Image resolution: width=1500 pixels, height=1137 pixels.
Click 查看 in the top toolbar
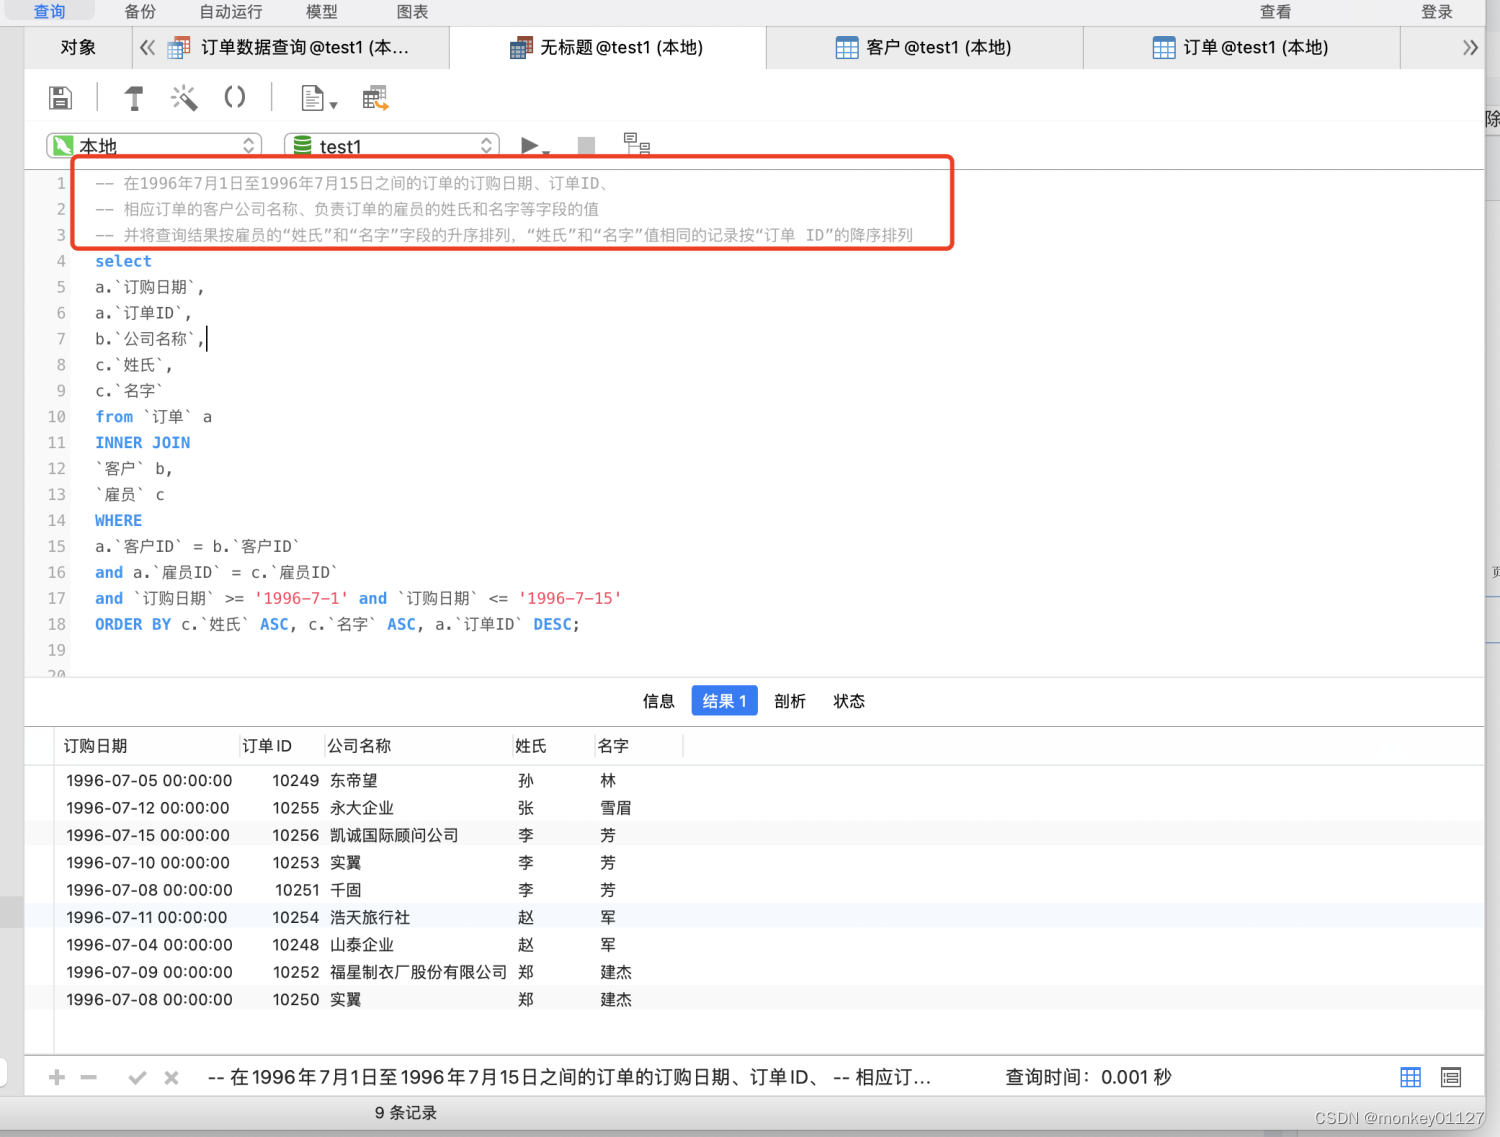coord(1275,11)
